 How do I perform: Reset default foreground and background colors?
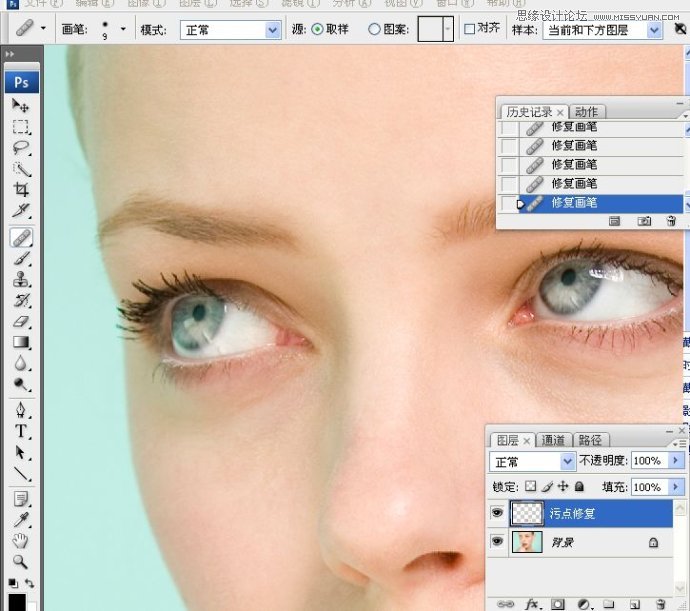click(13, 583)
